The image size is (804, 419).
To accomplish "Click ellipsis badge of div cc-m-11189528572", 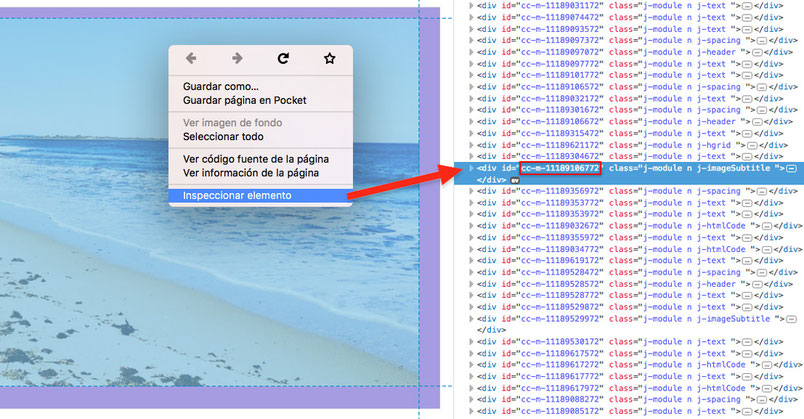I will pyautogui.click(x=757, y=284).
